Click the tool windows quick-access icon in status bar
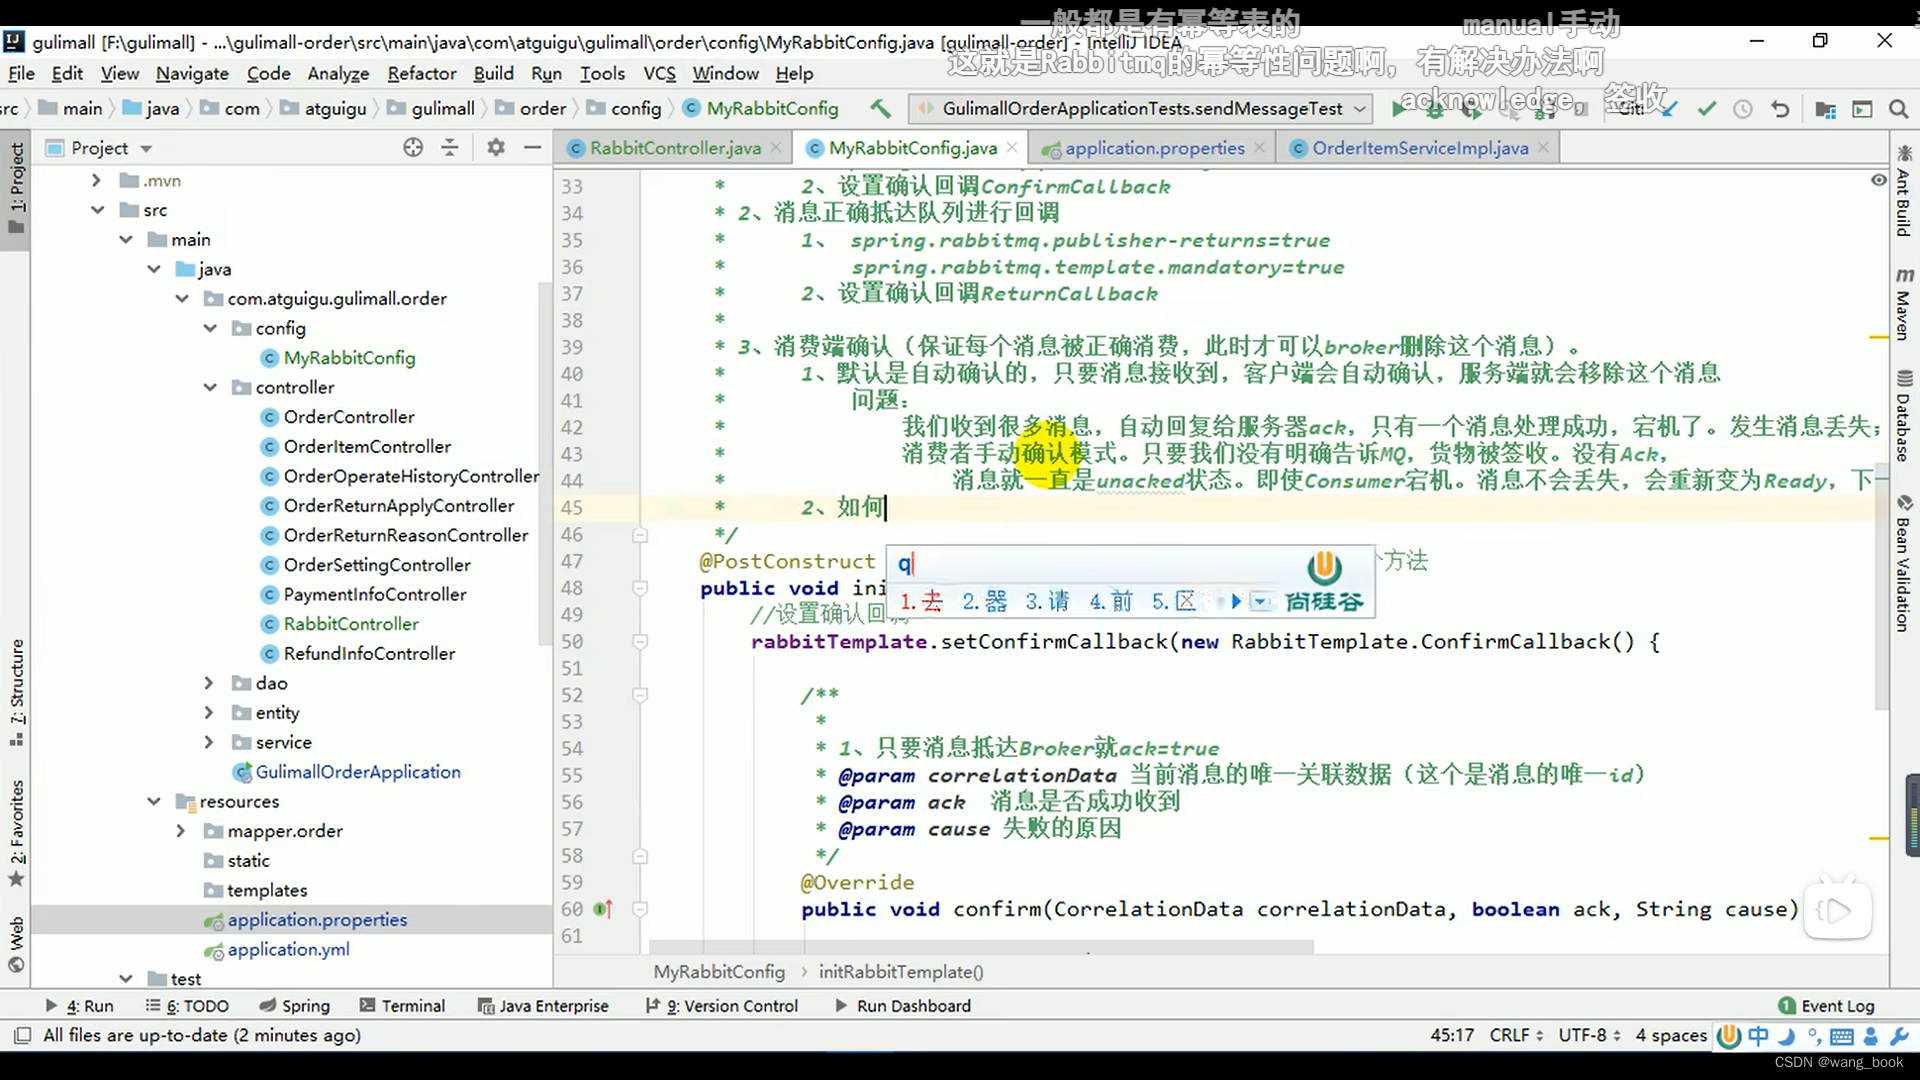 [21, 1035]
